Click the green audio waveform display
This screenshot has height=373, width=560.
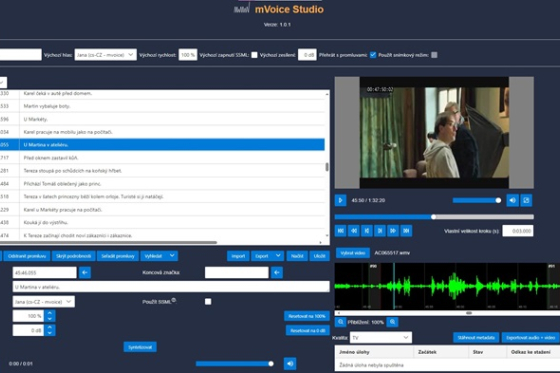(447, 286)
